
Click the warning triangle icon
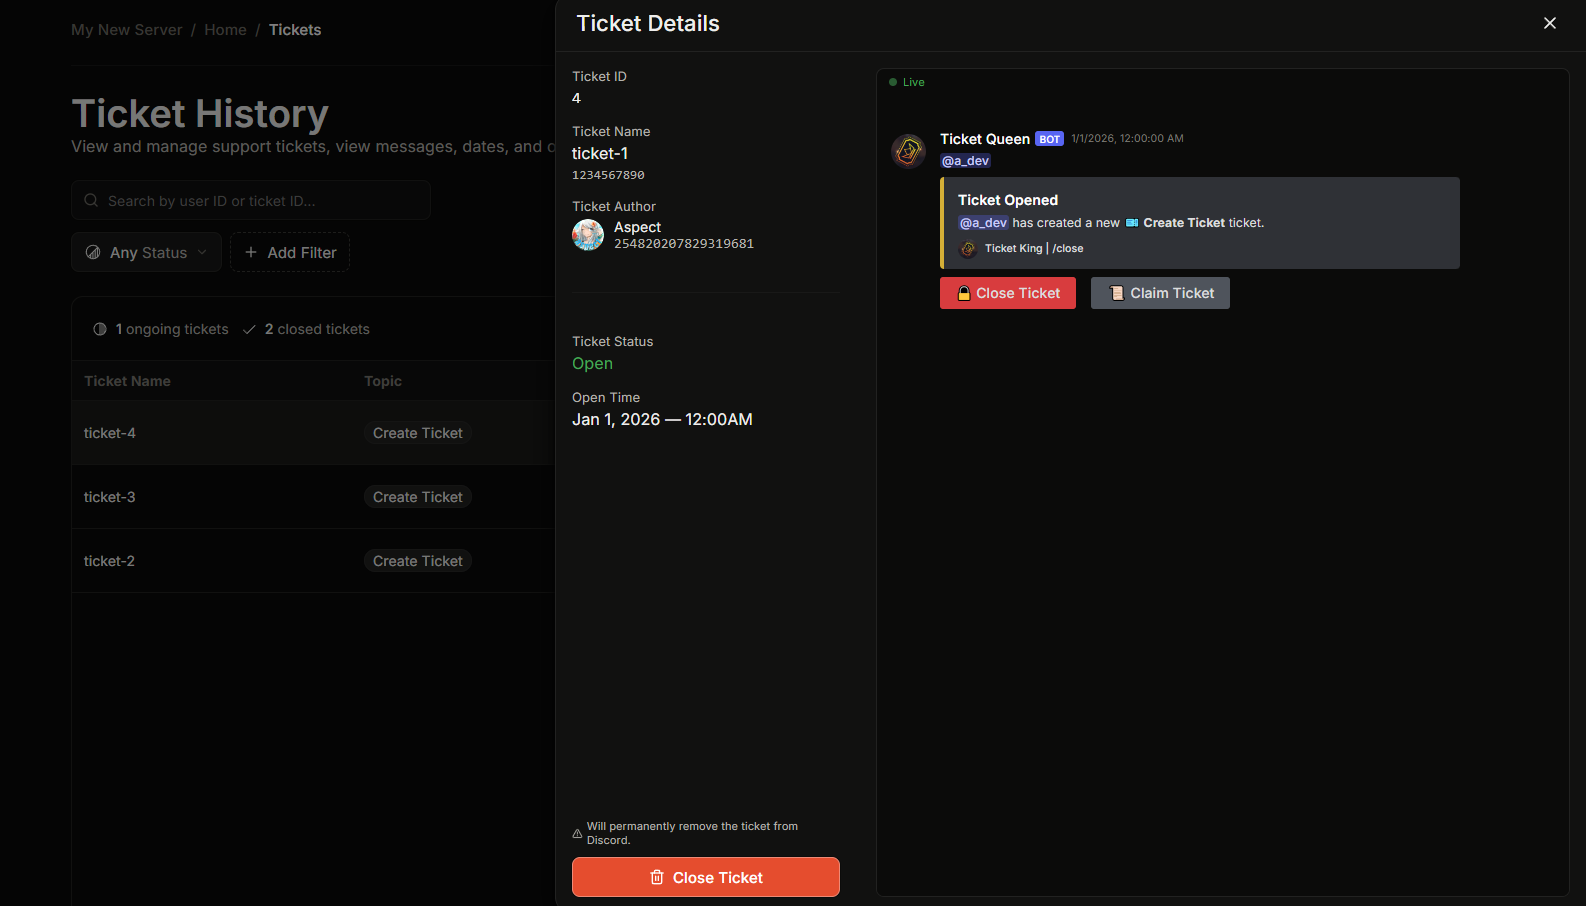tap(577, 833)
